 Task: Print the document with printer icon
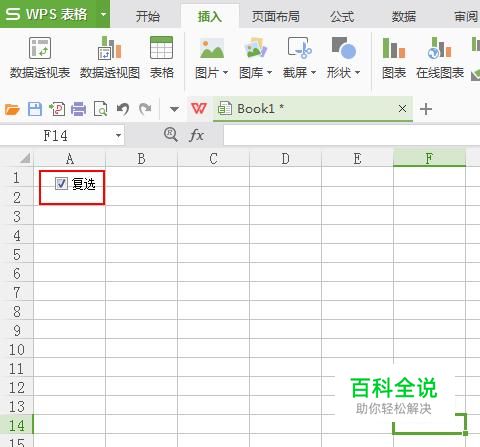[79, 109]
